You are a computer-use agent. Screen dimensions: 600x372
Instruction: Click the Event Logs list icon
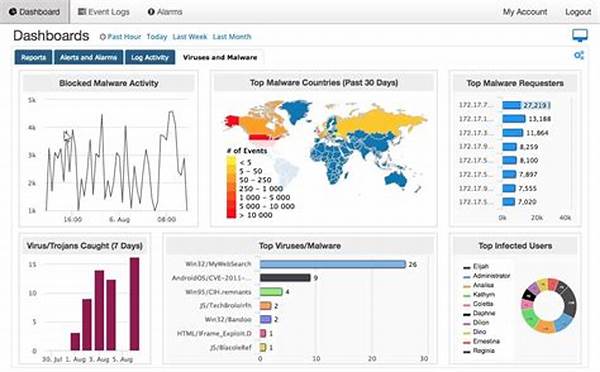pyautogui.click(x=82, y=12)
